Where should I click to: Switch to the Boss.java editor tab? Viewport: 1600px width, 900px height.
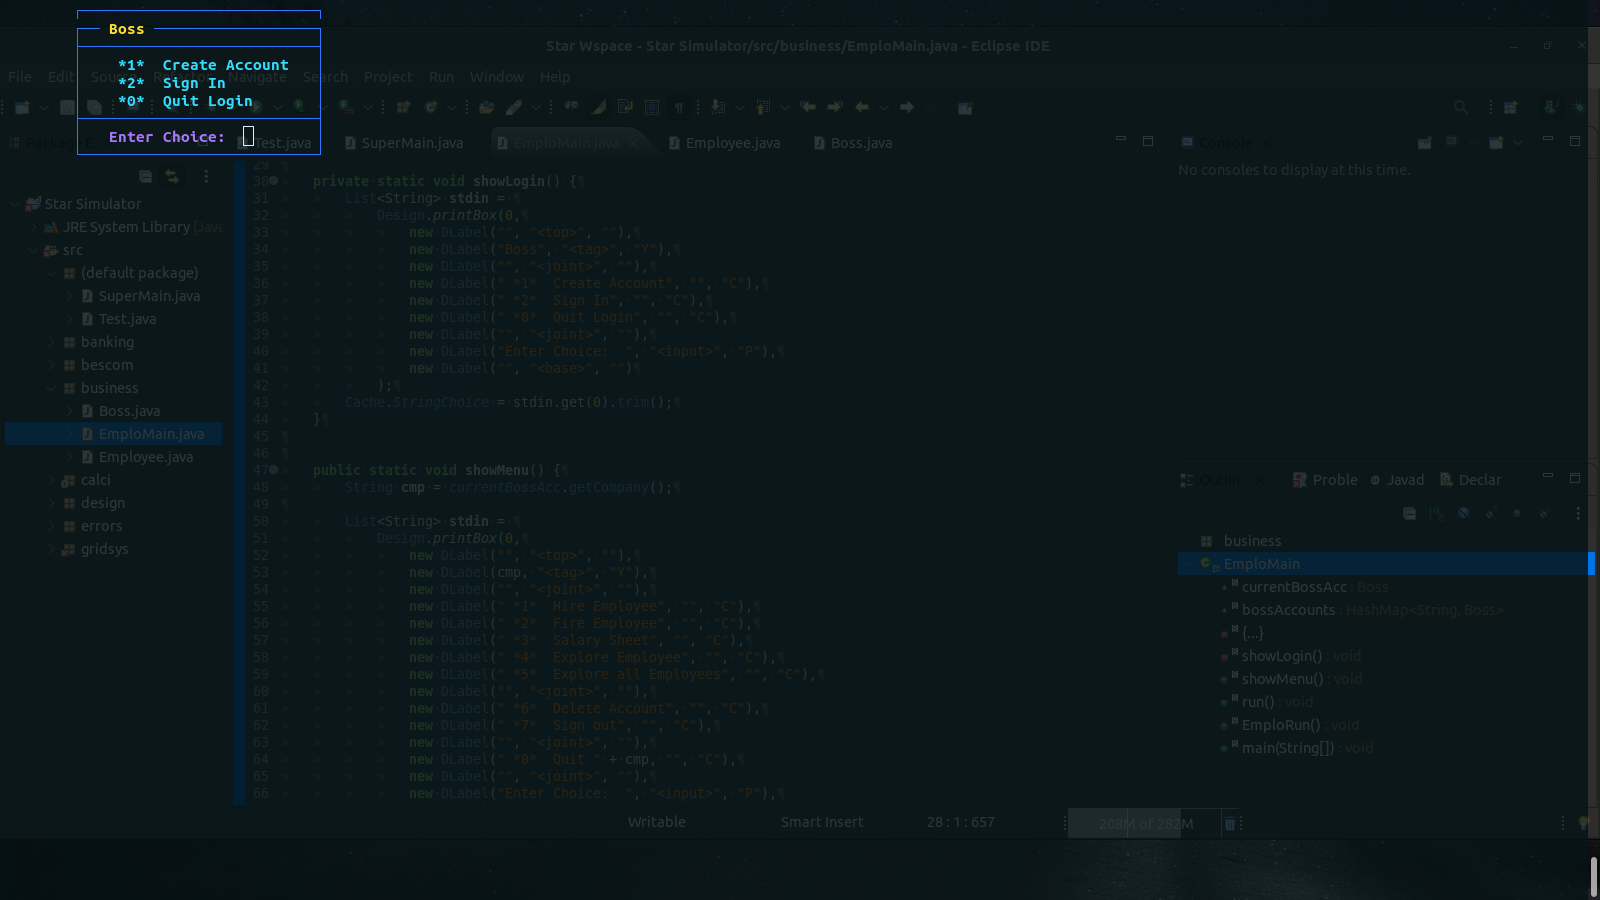(860, 142)
